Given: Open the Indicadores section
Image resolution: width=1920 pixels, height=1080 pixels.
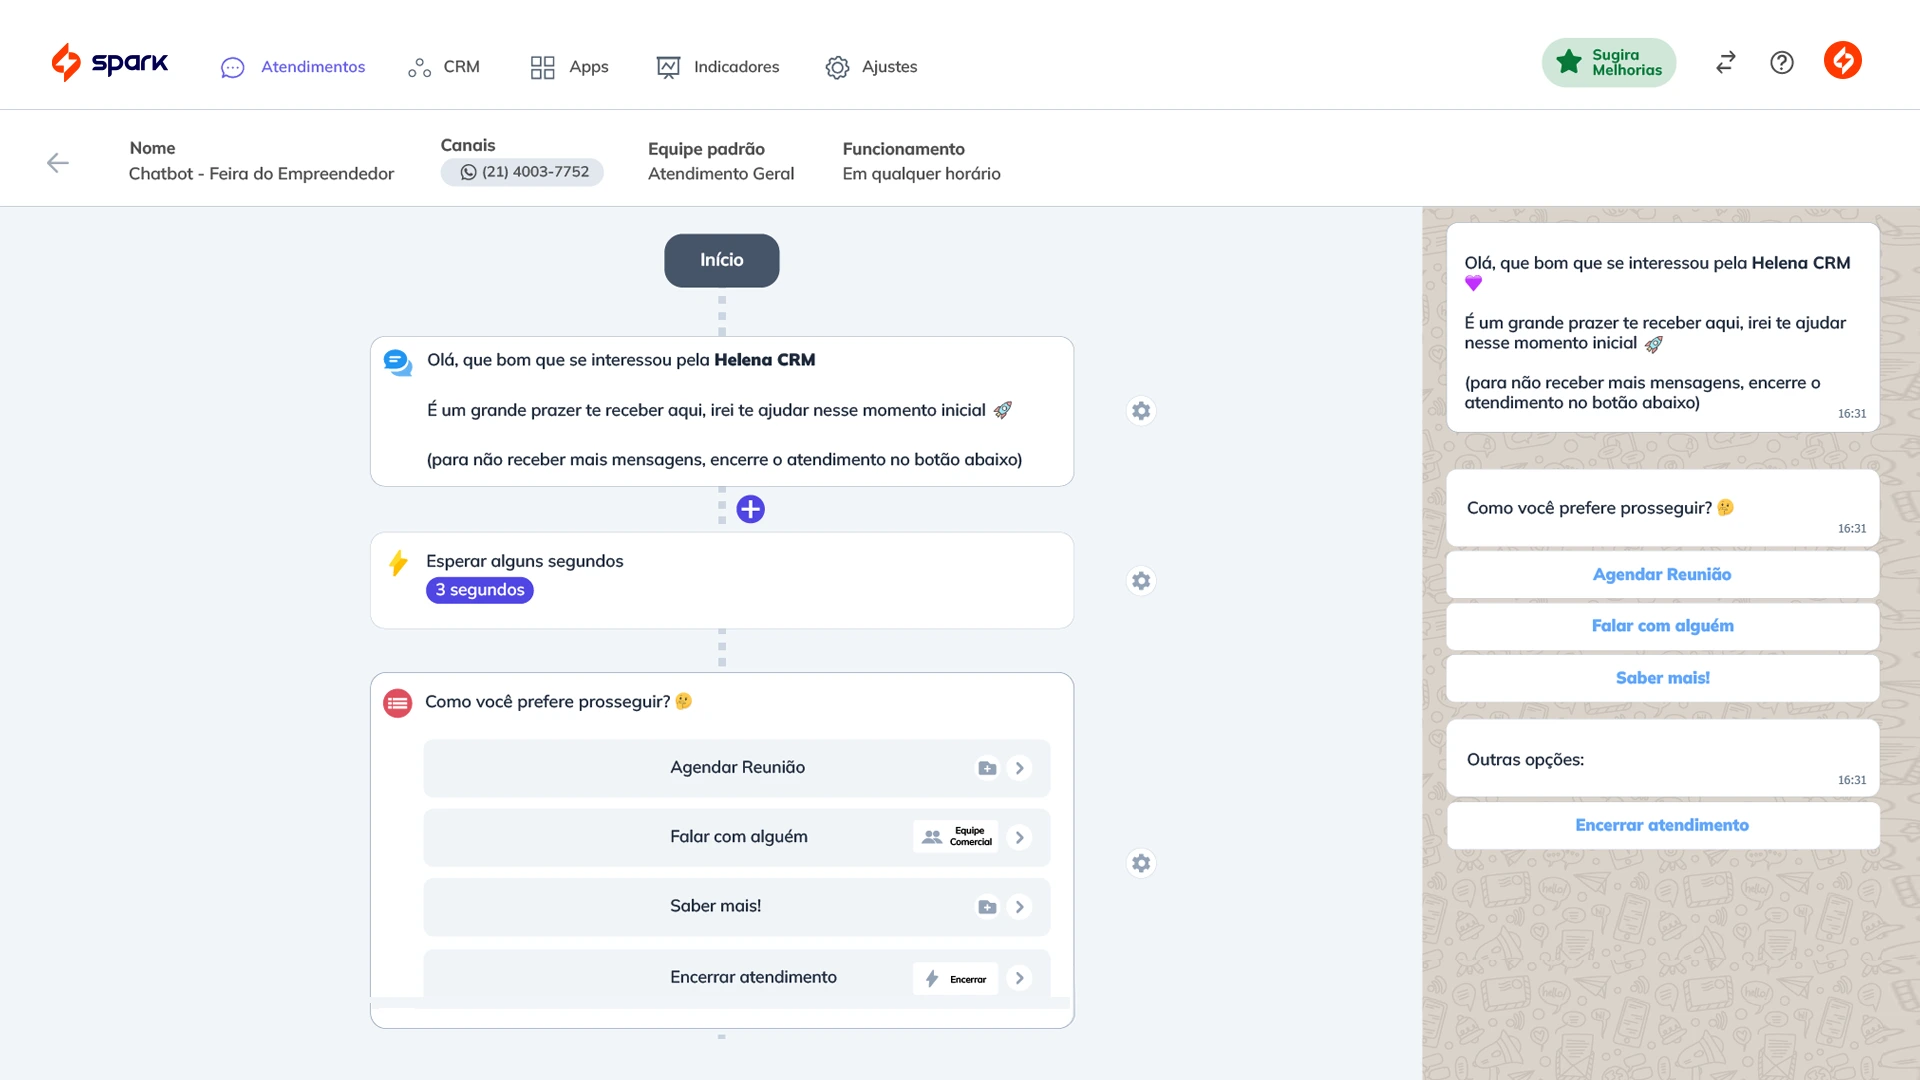Looking at the screenshot, I should point(717,66).
